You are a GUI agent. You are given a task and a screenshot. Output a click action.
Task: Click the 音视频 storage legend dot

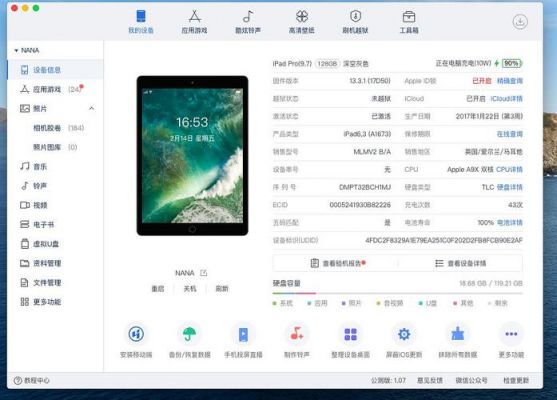378,303
